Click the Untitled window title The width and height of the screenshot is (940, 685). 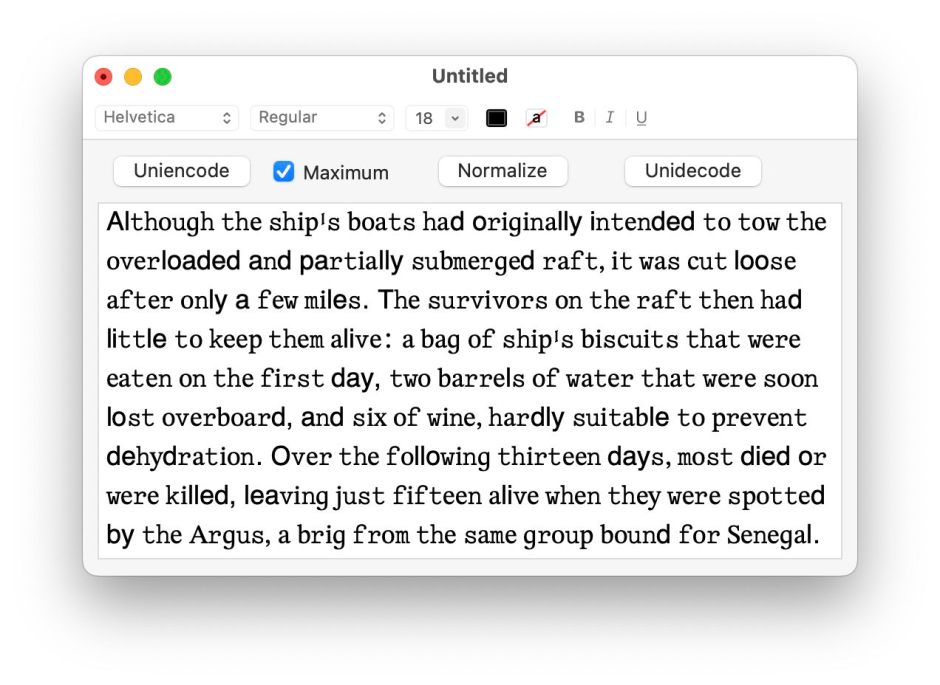pyautogui.click(x=469, y=76)
